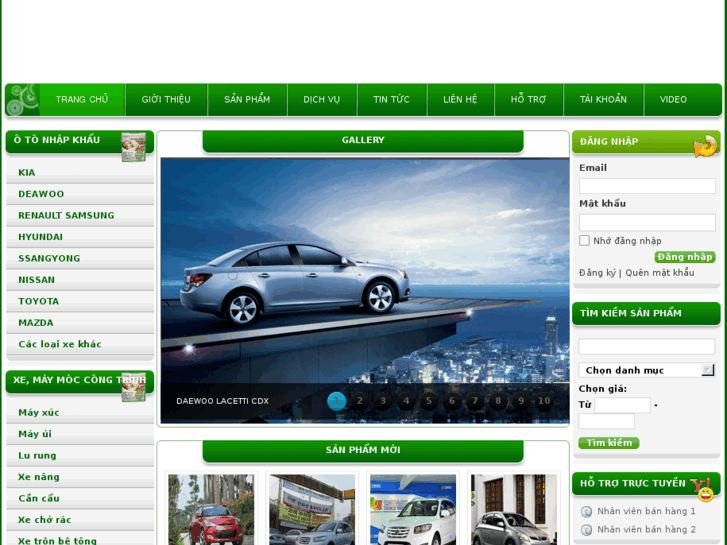Open Máy ủi category
Screen dimensions: 727x545
(35, 434)
